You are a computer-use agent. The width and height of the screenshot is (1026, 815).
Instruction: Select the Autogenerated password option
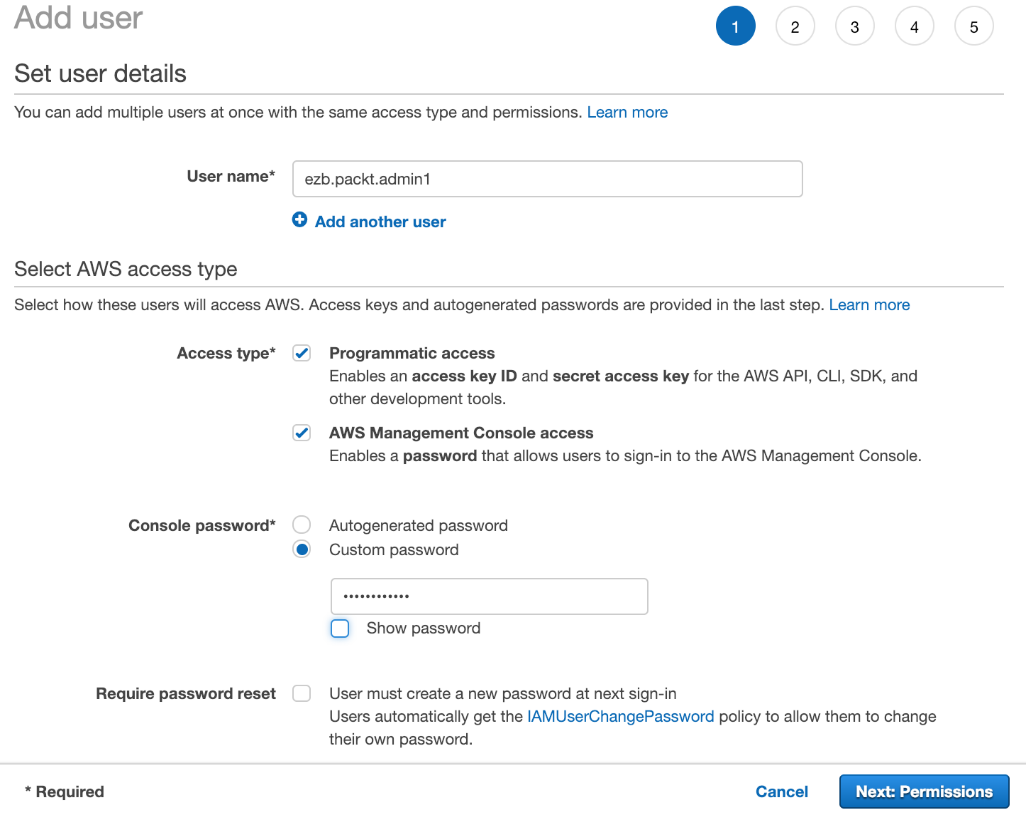click(302, 525)
